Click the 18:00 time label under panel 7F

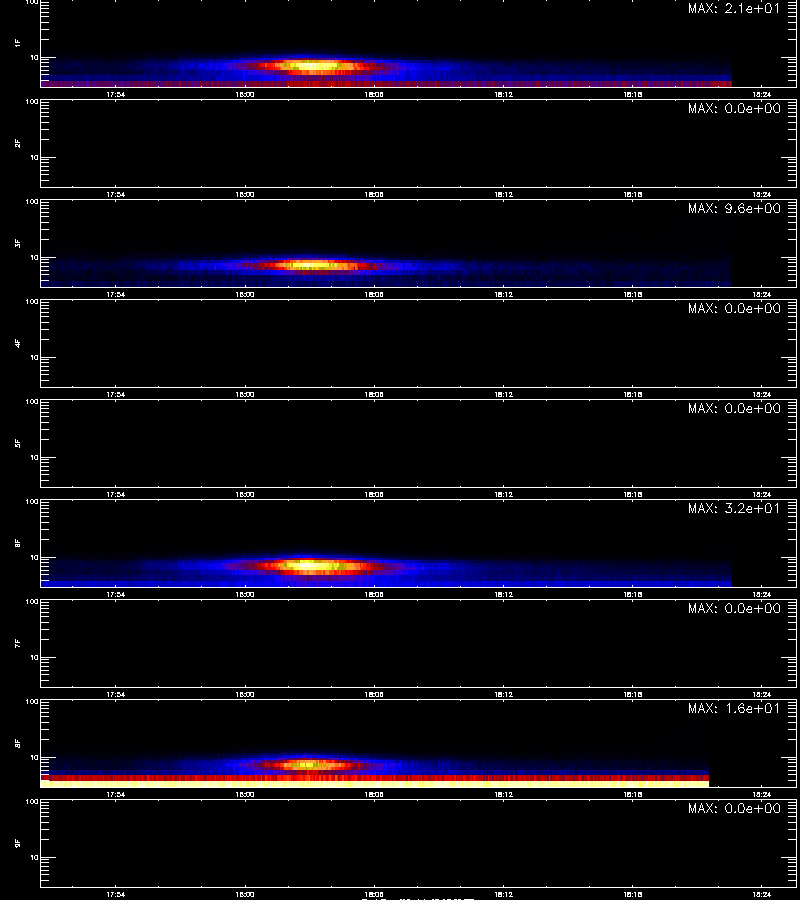click(245, 695)
